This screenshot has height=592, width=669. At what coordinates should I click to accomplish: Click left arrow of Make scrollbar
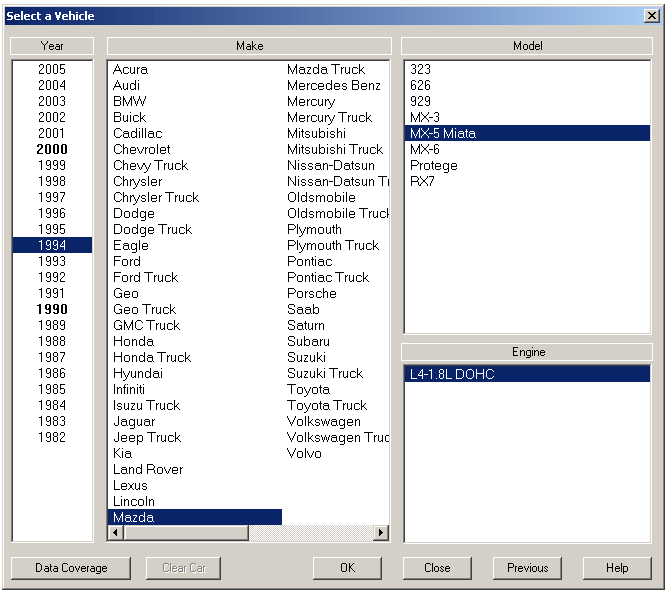pyautogui.click(x=115, y=532)
